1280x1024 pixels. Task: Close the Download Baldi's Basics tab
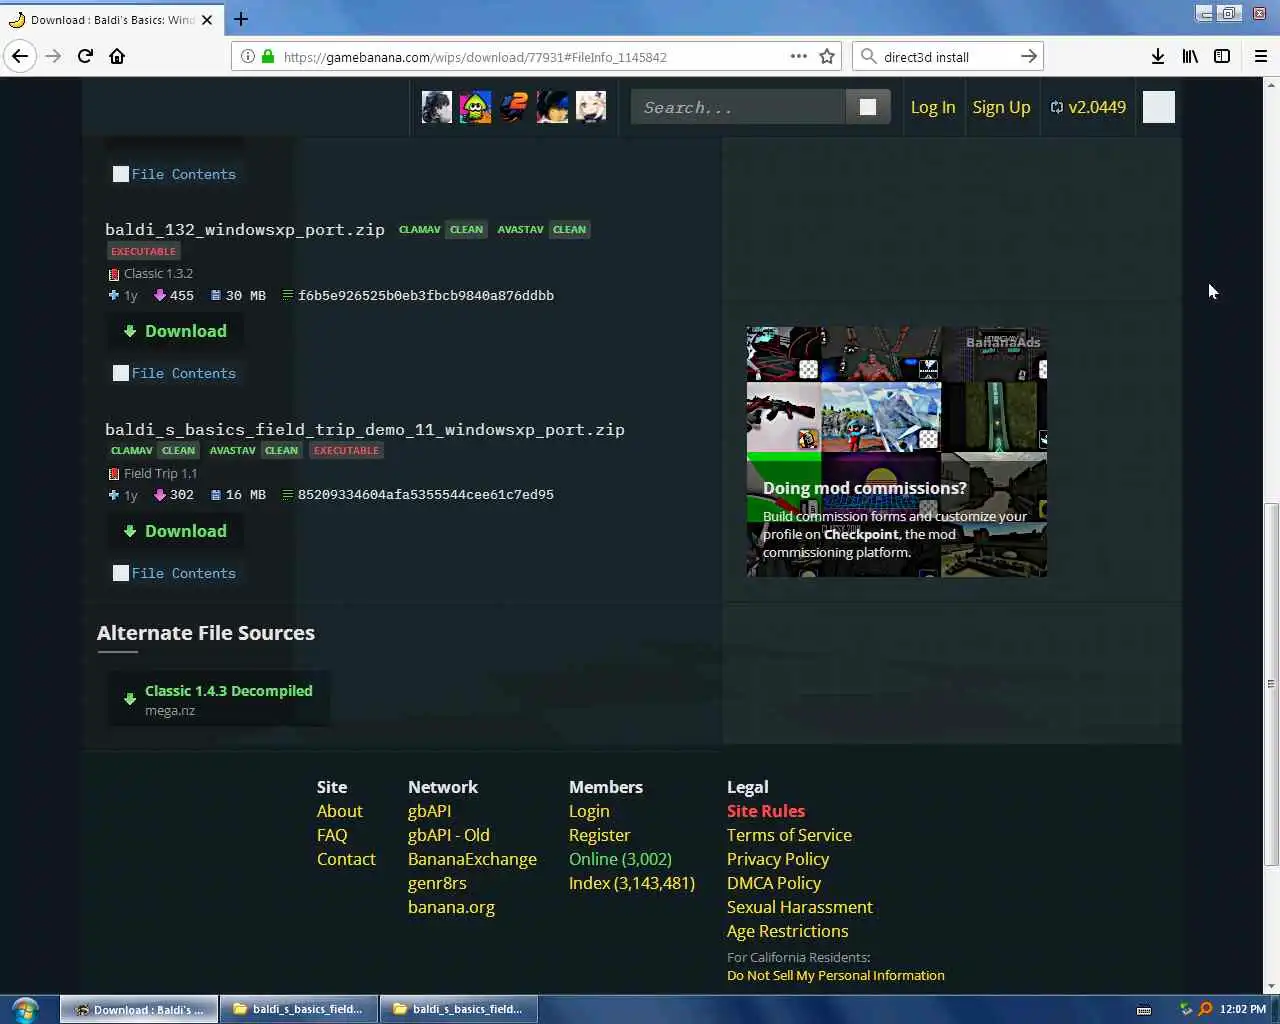(x=207, y=19)
